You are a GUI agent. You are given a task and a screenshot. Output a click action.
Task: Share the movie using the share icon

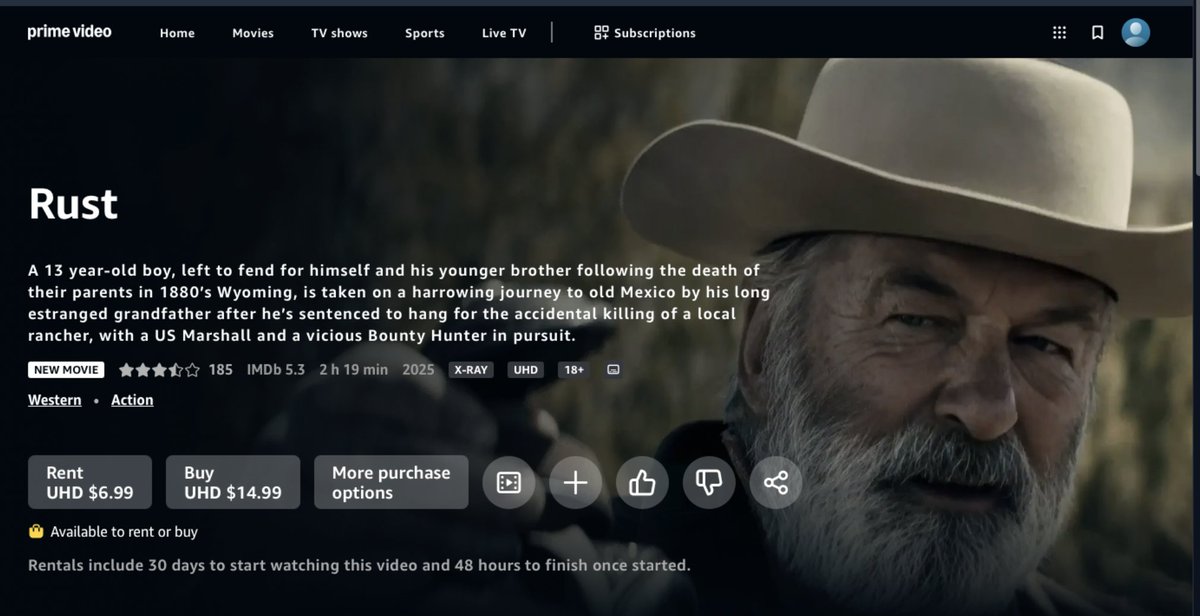[x=776, y=483]
